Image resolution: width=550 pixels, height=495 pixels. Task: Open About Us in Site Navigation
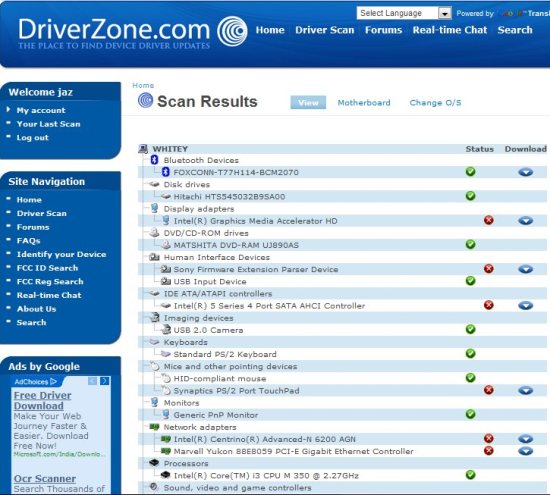point(36,309)
